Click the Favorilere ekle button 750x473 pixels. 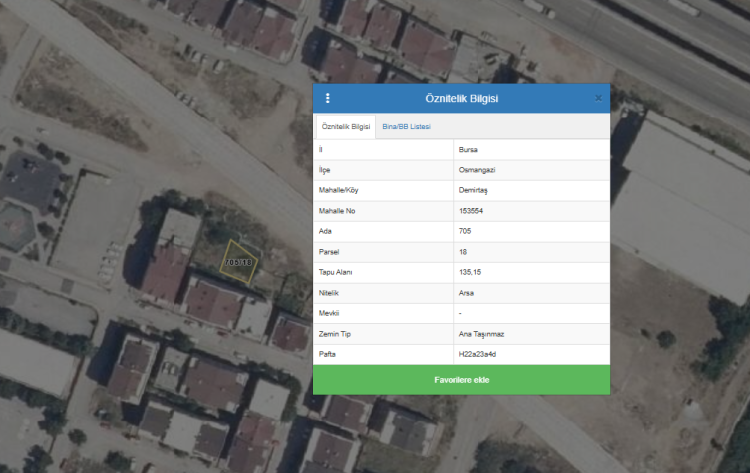(461, 380)
